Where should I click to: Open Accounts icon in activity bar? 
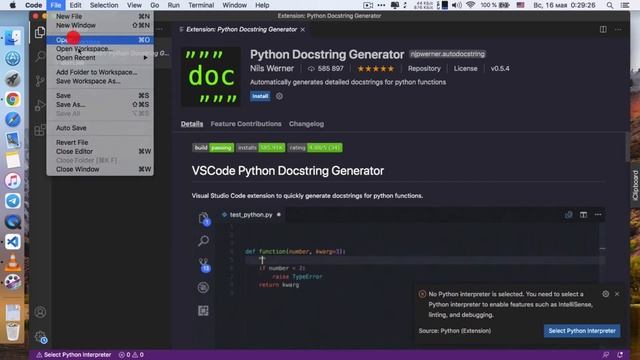[40, 312]
